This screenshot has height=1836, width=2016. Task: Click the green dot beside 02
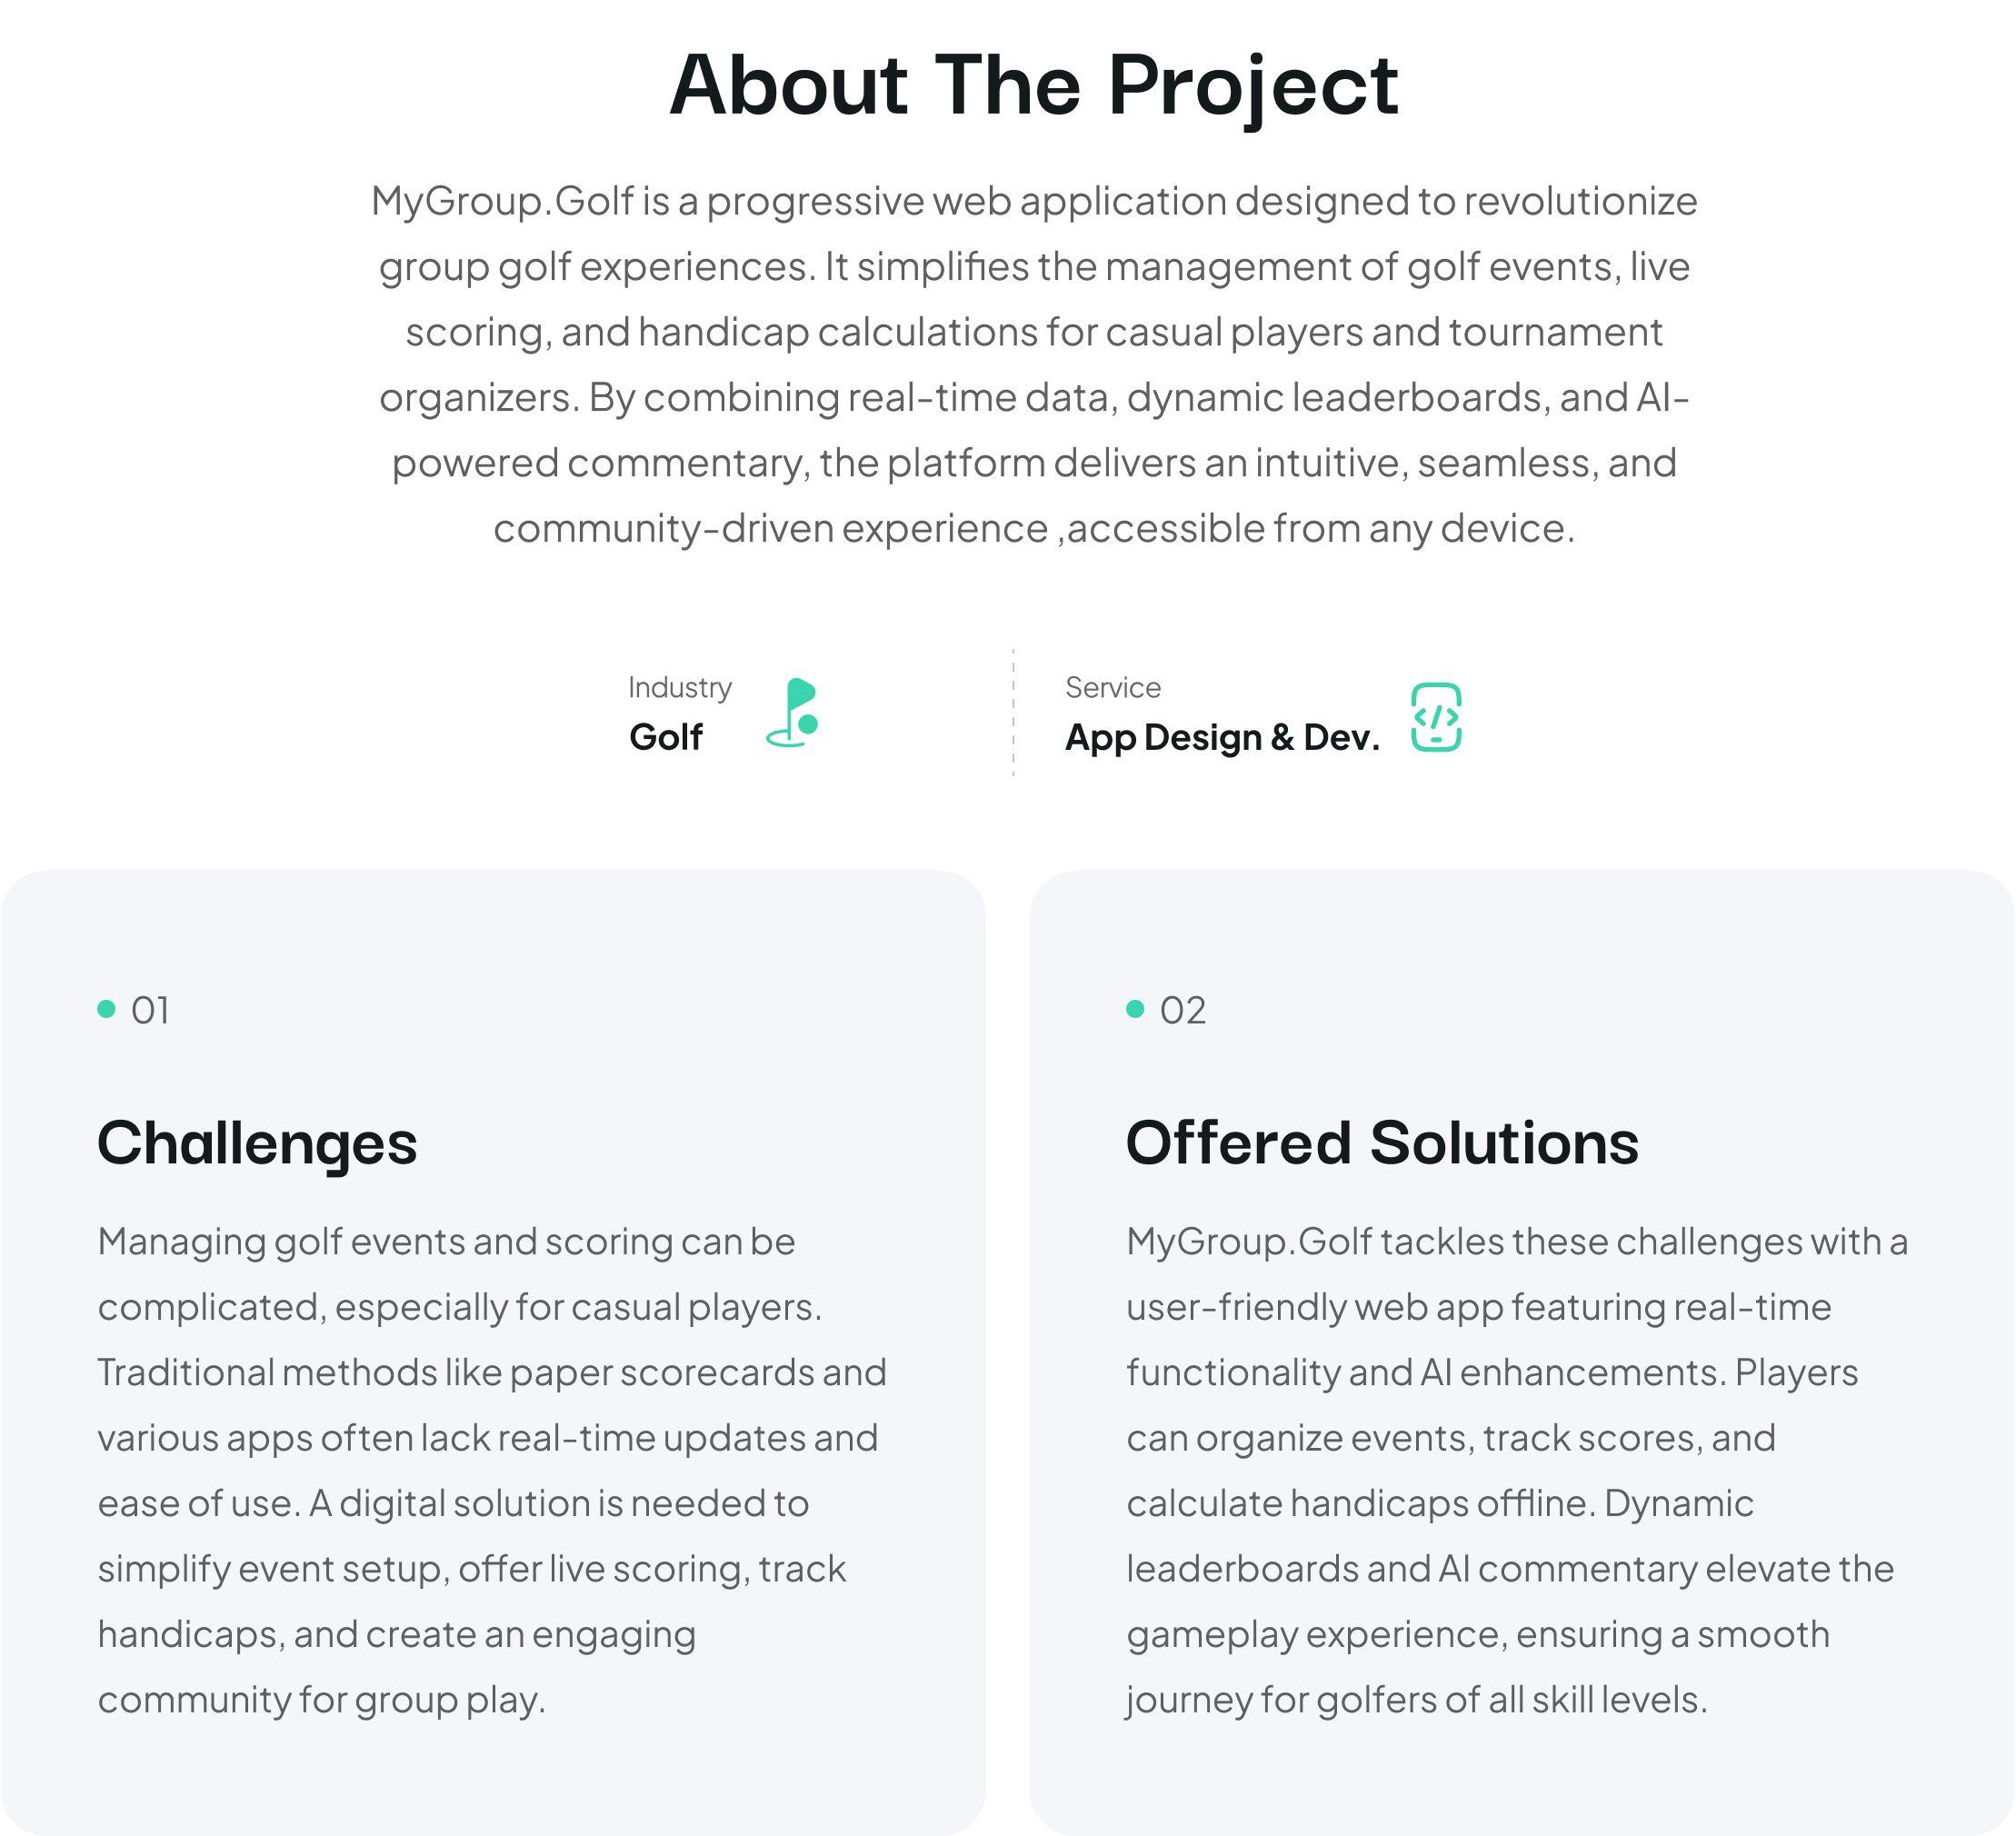(1135, 1008)
